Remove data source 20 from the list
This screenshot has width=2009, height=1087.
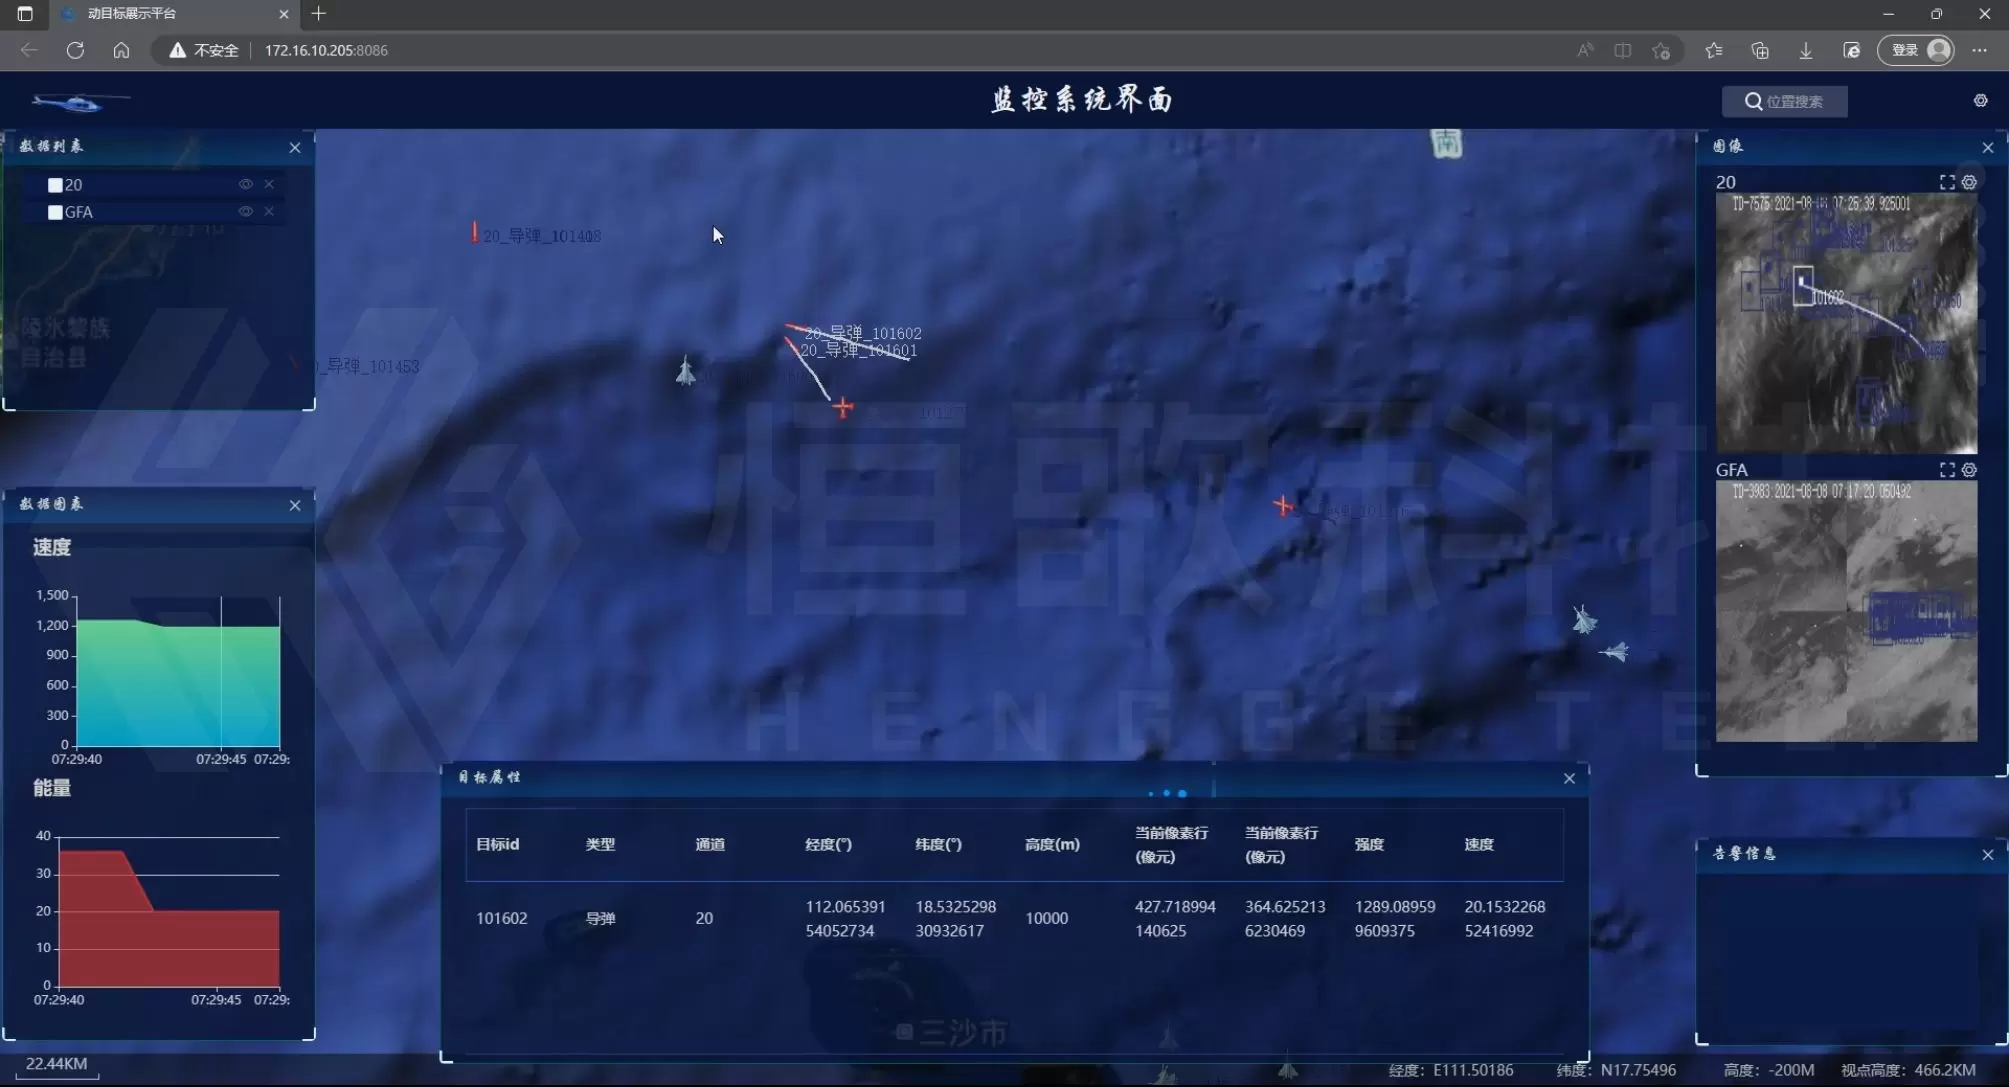point(269,184)
